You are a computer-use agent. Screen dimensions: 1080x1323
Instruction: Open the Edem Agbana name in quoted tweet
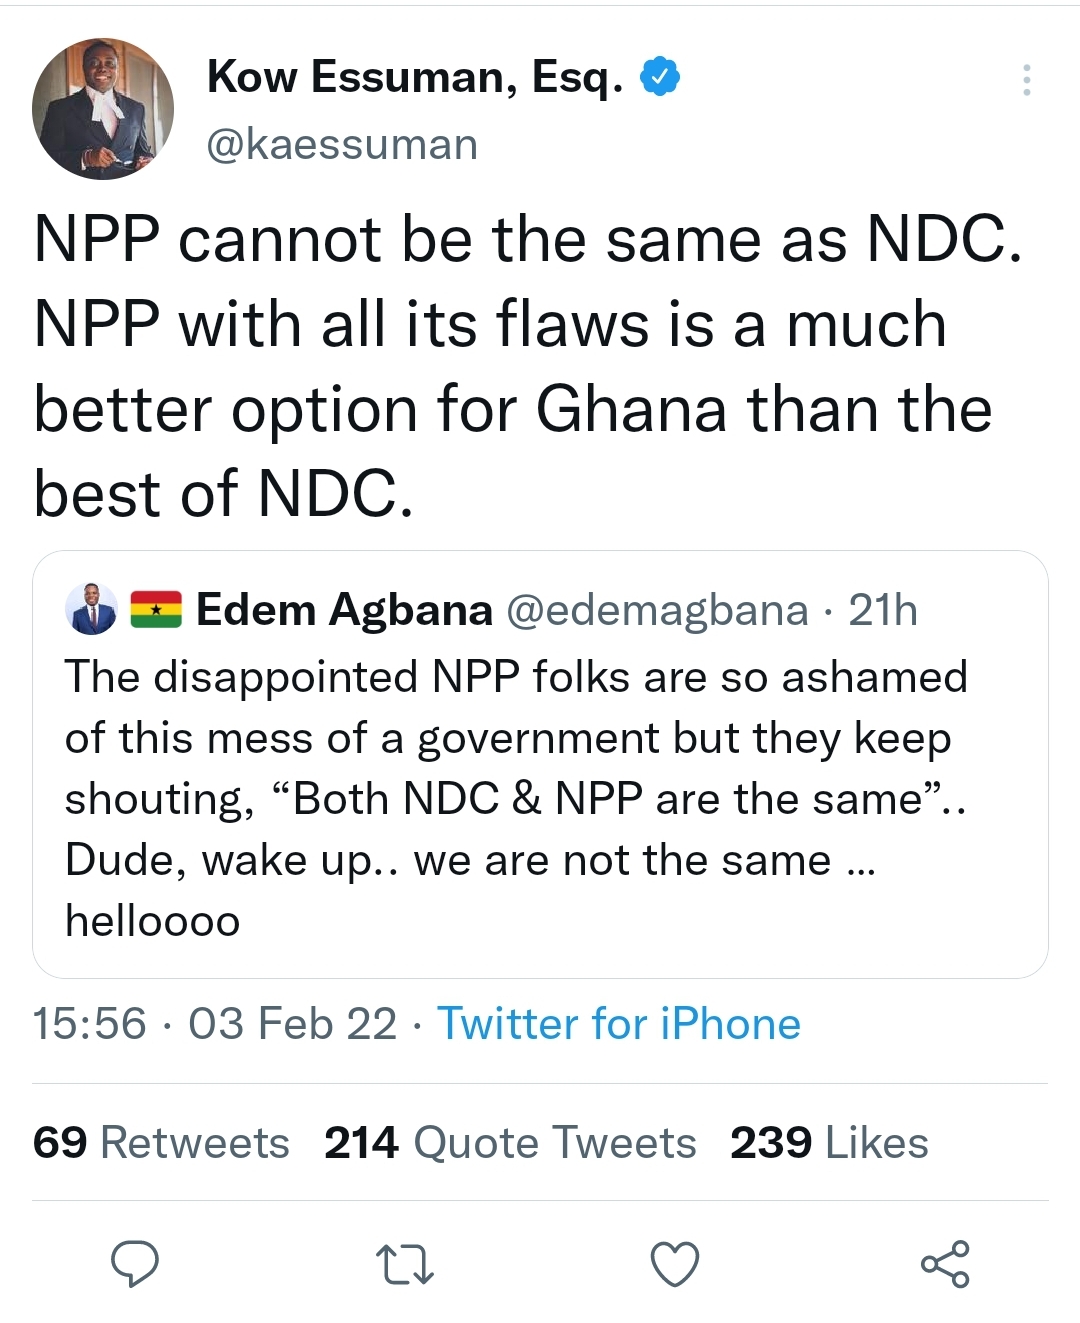pos(344,609)
